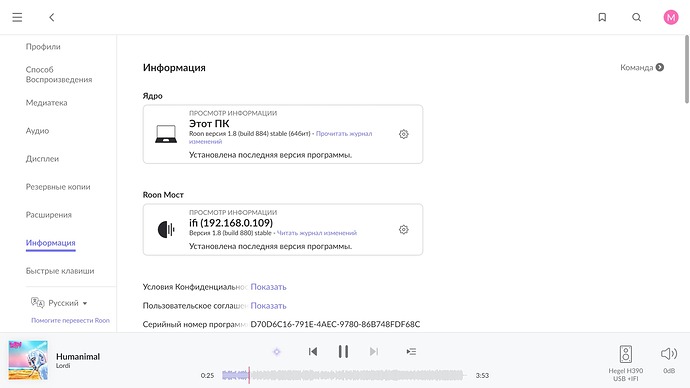Show Пользовательское соглашение via Показать
Viewport: 690px width, 388px height.
[268, 306]
